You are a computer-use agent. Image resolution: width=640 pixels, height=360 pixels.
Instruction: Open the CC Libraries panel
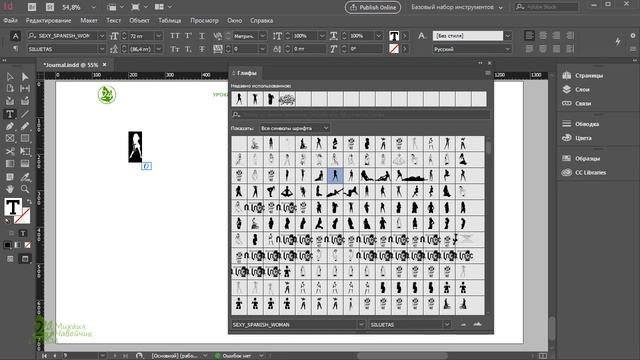[x=584, y=172]
